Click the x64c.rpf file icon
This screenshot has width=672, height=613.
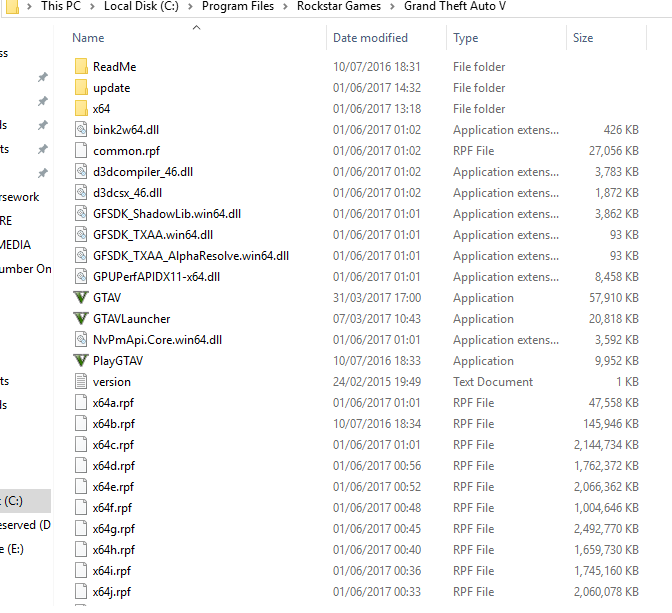coord(81,445)
